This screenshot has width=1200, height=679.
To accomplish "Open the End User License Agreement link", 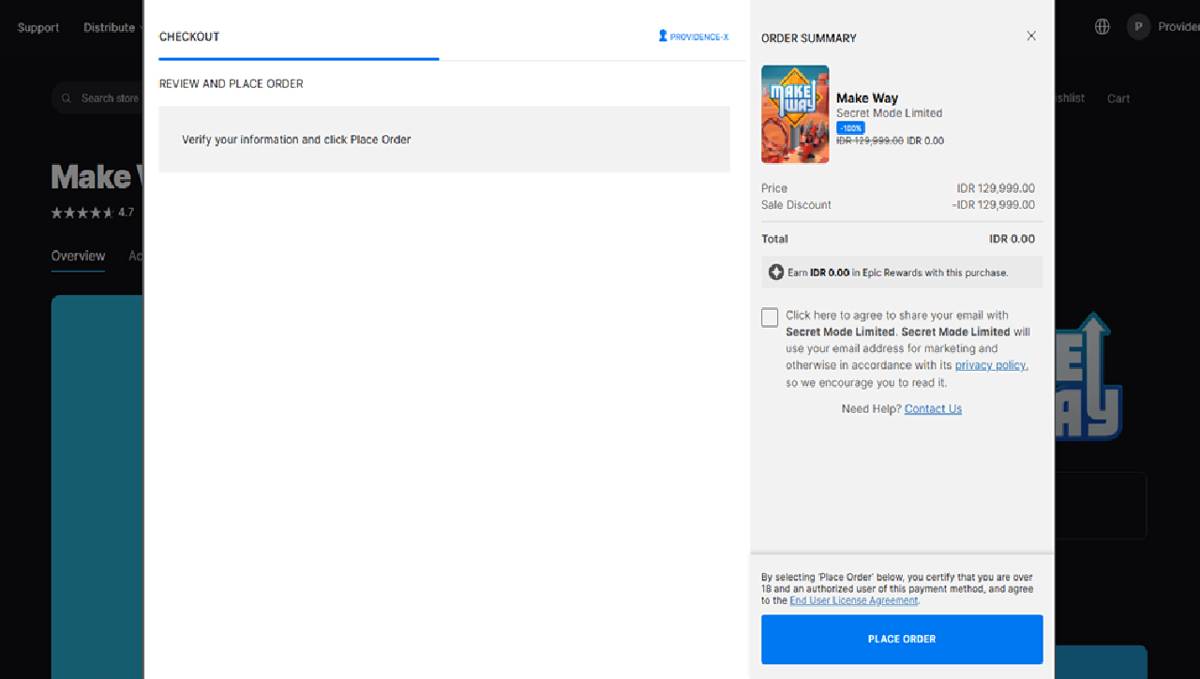I will point(853,600).
